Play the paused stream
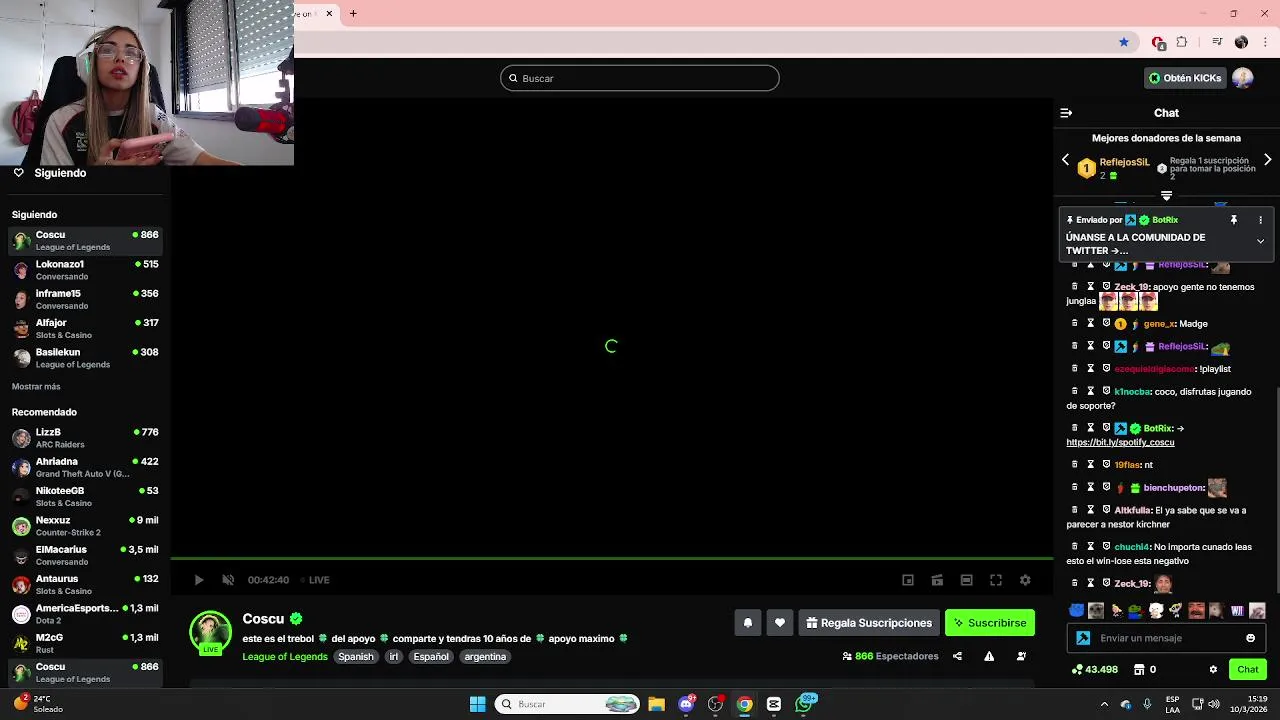 point(199,580)
